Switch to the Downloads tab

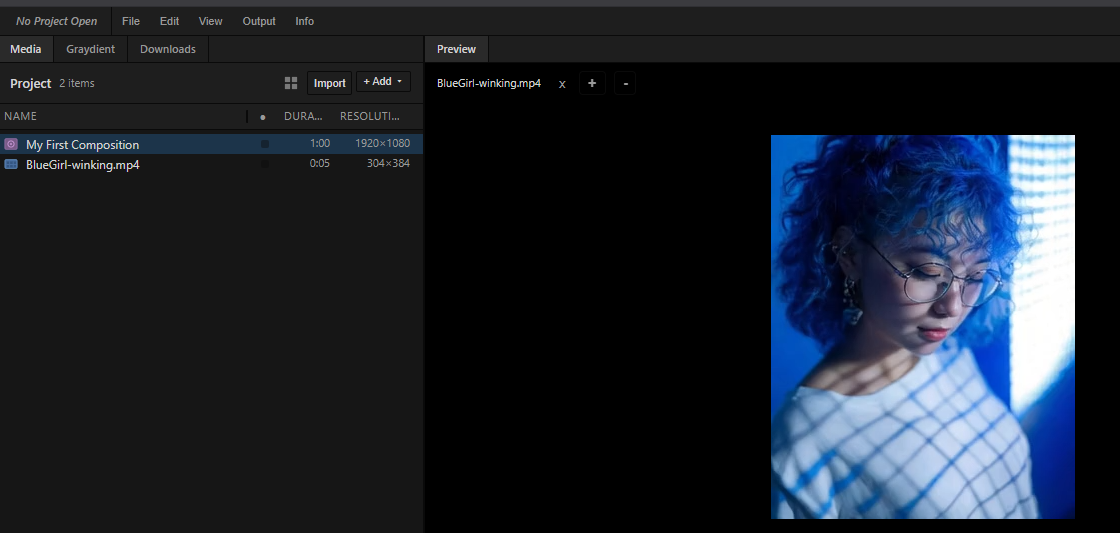coord(168,49)
